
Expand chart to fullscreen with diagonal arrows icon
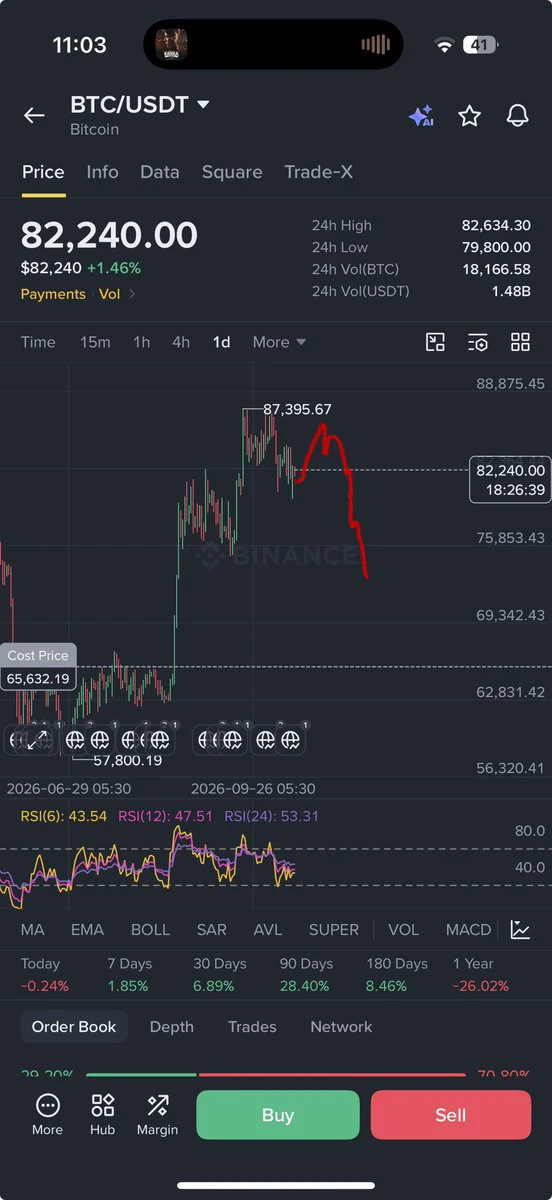(37, 741)
